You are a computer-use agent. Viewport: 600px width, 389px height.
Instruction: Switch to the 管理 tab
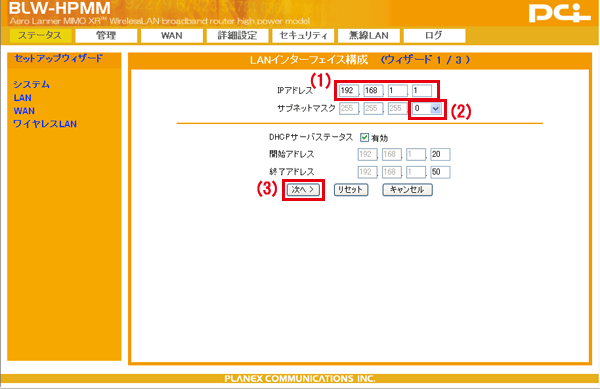pyautogui.click(x=106, y=36)
